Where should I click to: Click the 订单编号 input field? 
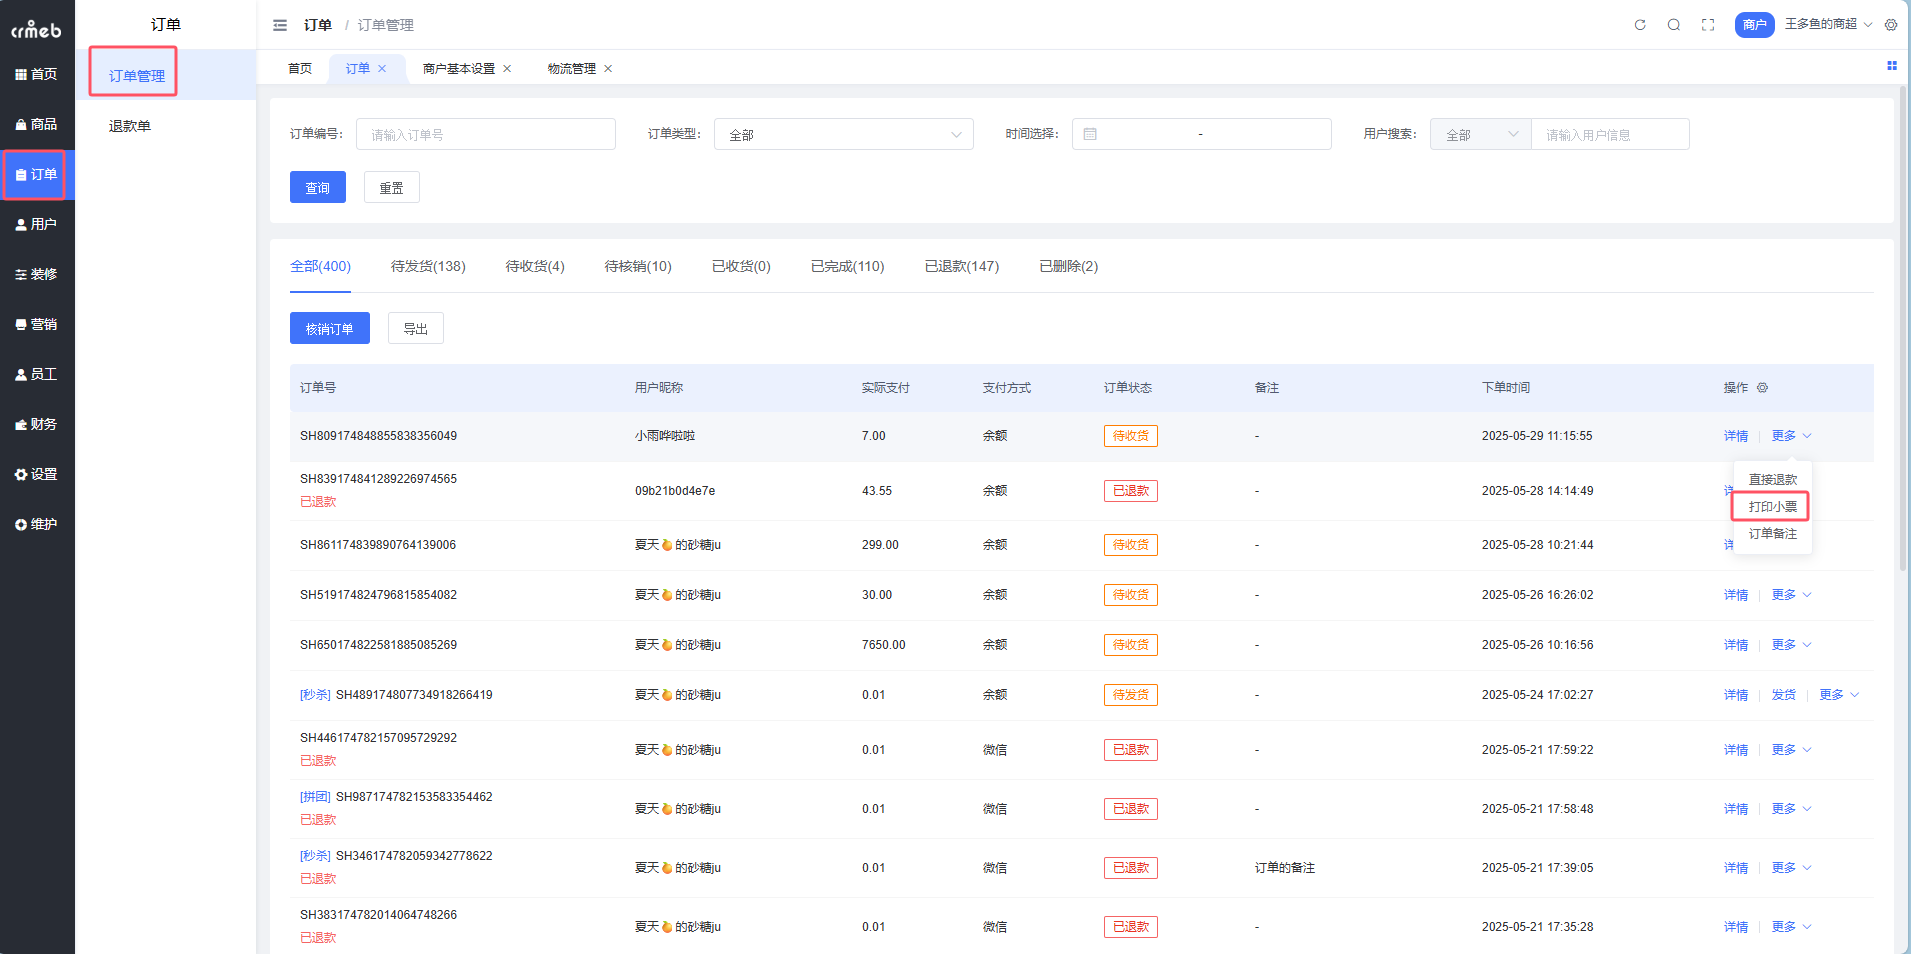point(485,134)
